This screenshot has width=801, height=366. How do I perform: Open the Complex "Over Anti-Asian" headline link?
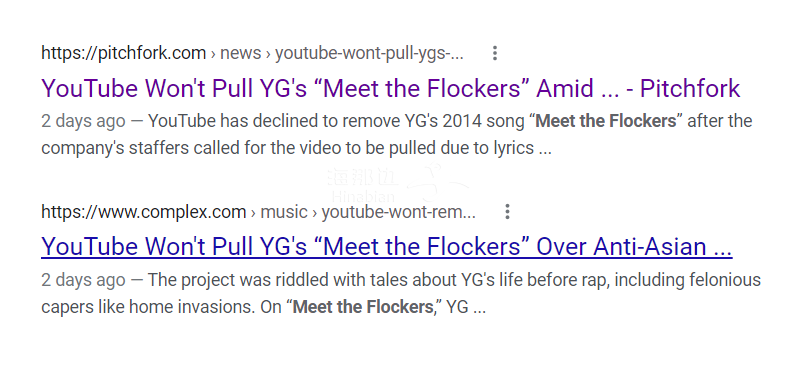click(x=387, y=247)
